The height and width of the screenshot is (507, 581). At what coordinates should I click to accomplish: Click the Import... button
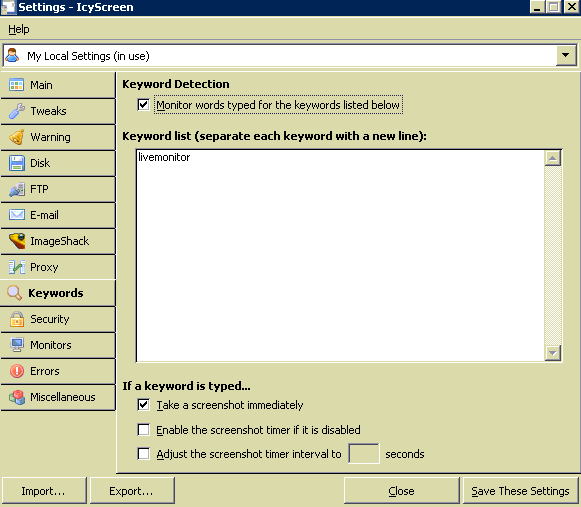point(44,491)
